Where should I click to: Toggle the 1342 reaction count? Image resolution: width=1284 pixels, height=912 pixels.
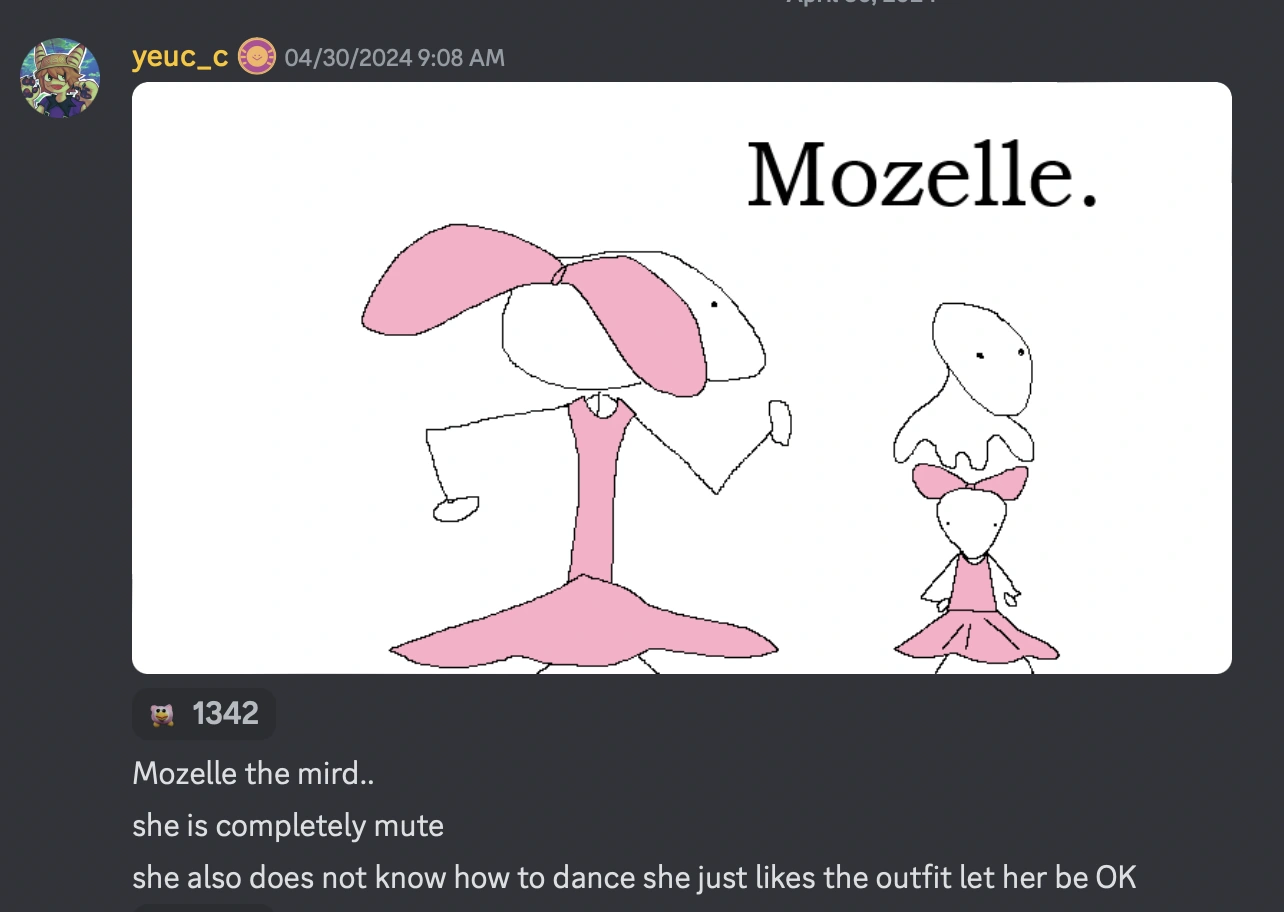pos(204,714)
